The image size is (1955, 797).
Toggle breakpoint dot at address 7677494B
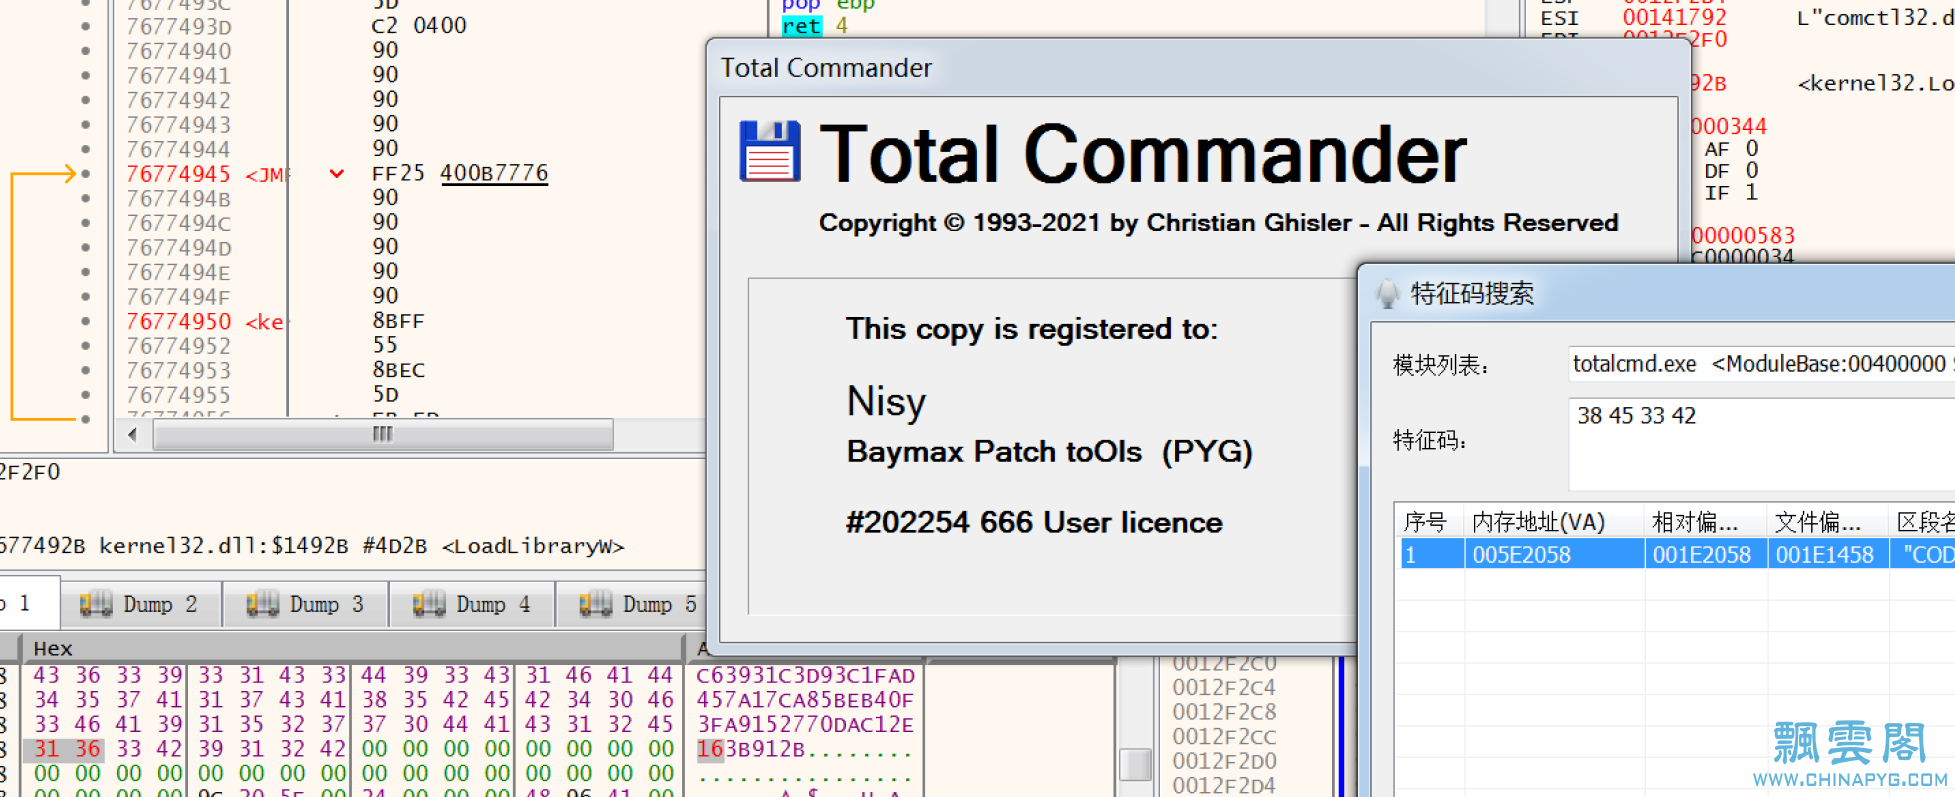tap(86, 199)
